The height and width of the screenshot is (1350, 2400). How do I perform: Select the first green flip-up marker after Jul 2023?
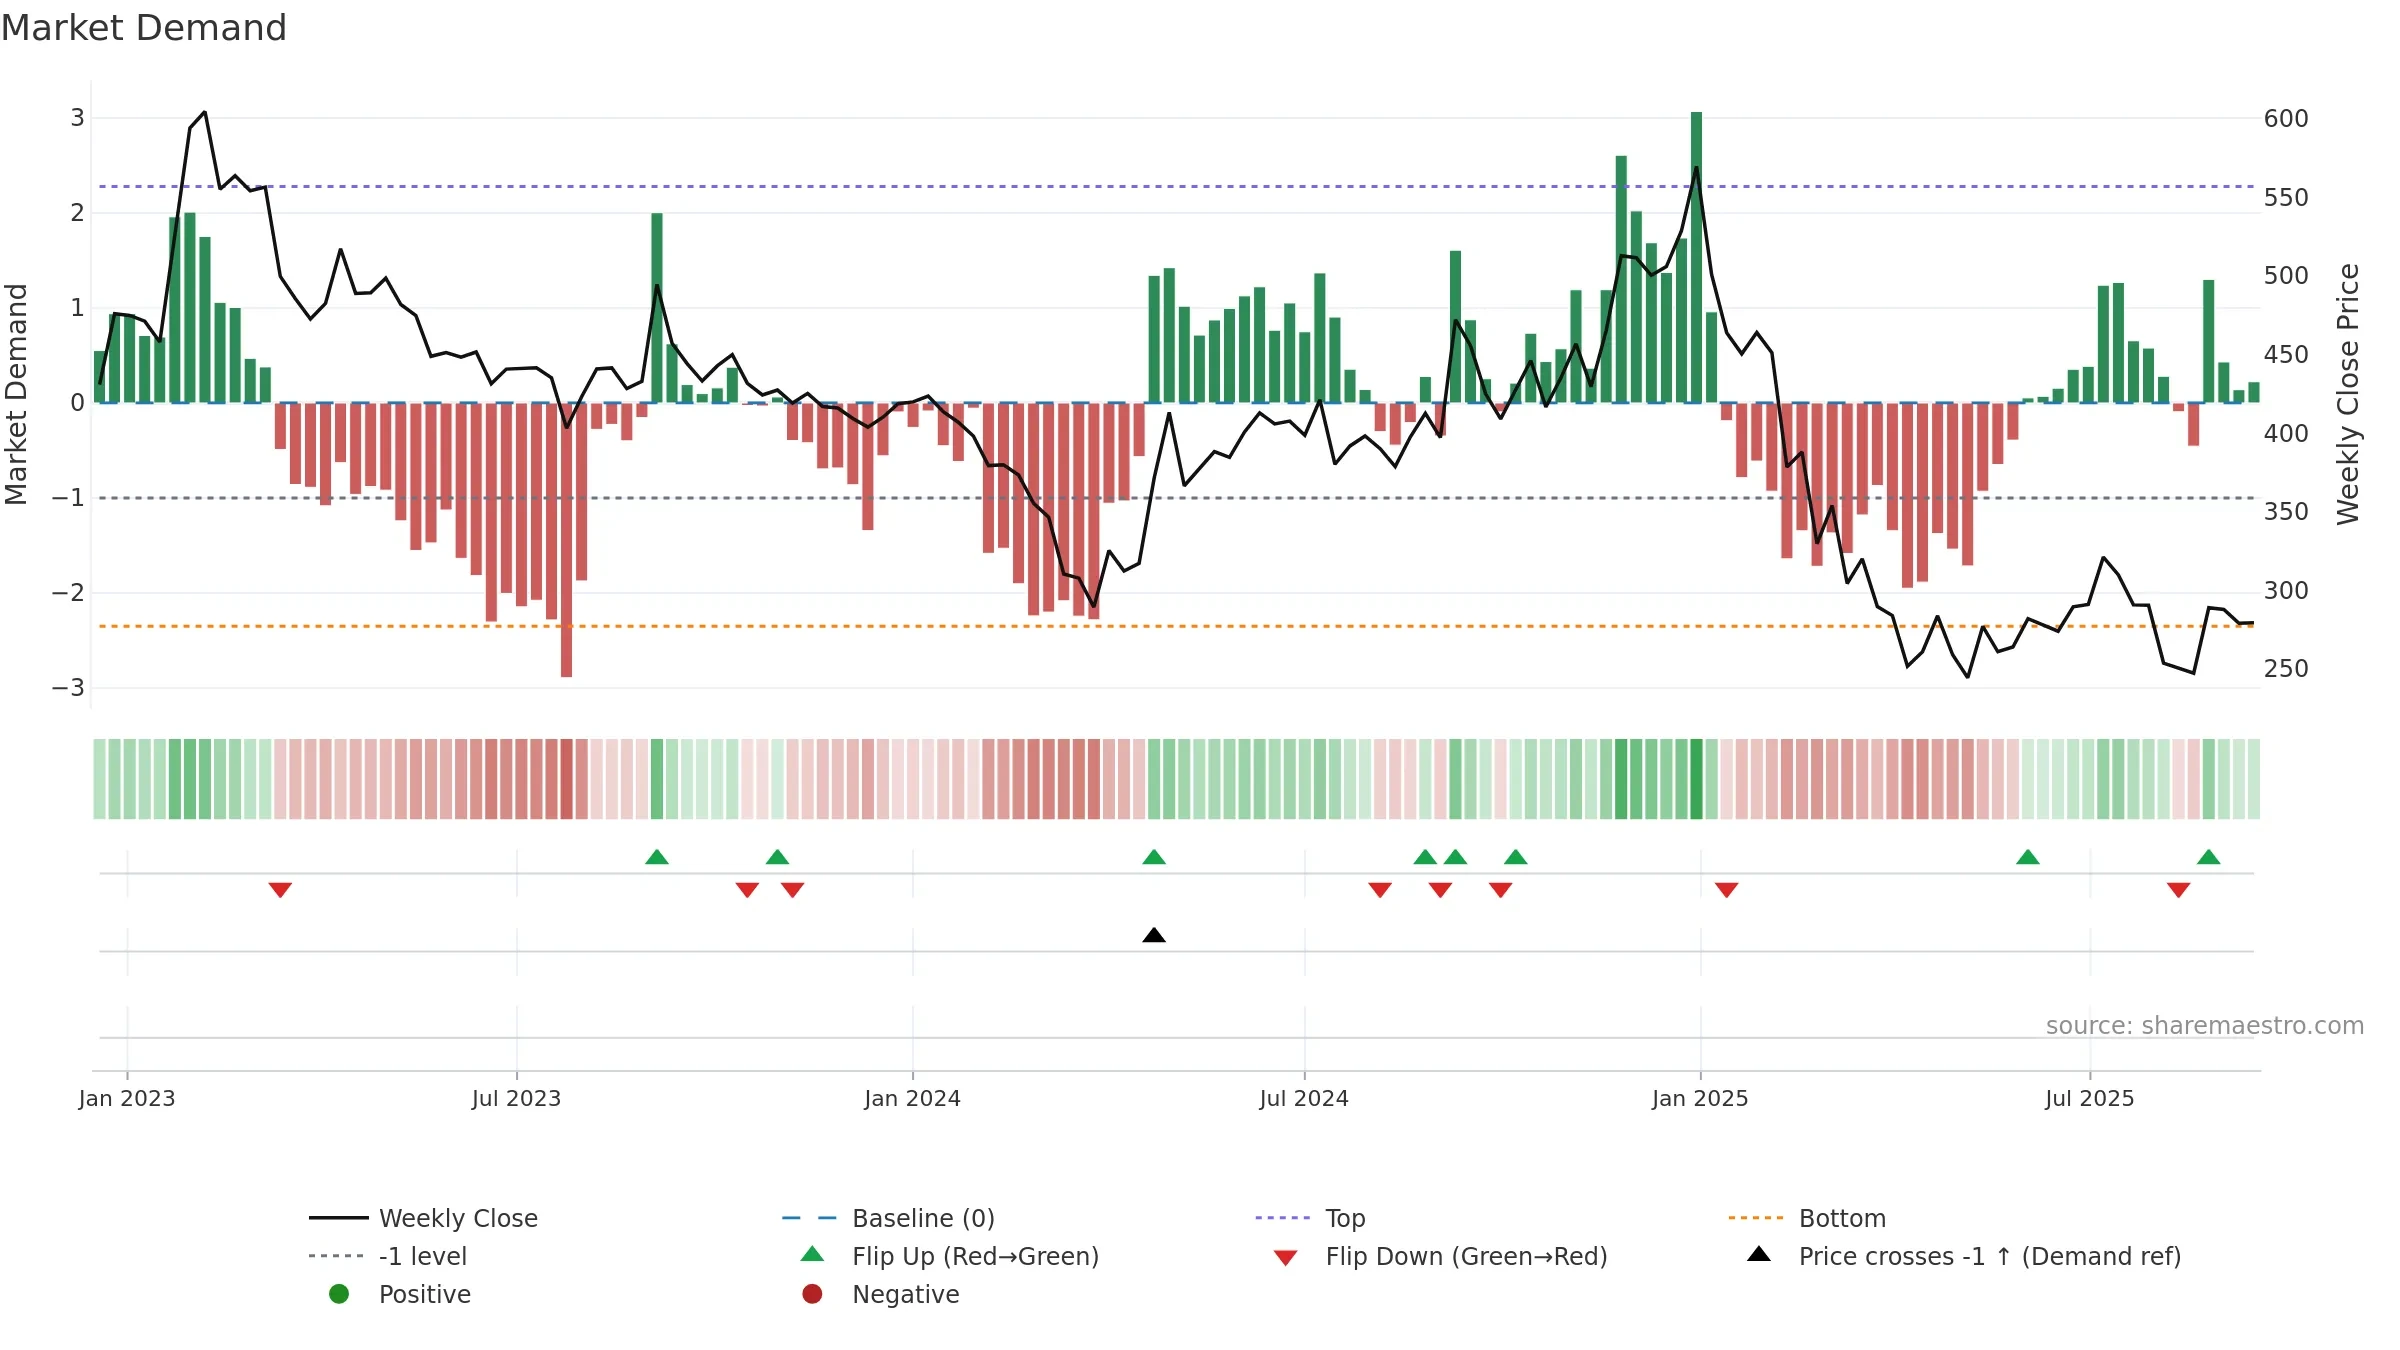point(657,857)
